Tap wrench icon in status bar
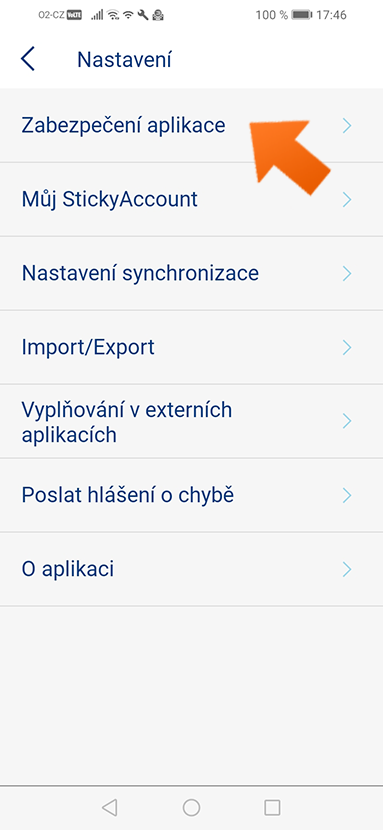 point(142,15)
